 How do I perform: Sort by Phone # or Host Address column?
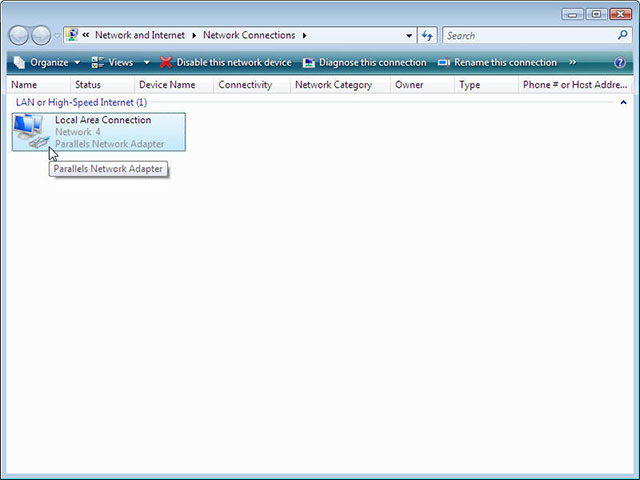pyautogui.click(x=575, y=85)
